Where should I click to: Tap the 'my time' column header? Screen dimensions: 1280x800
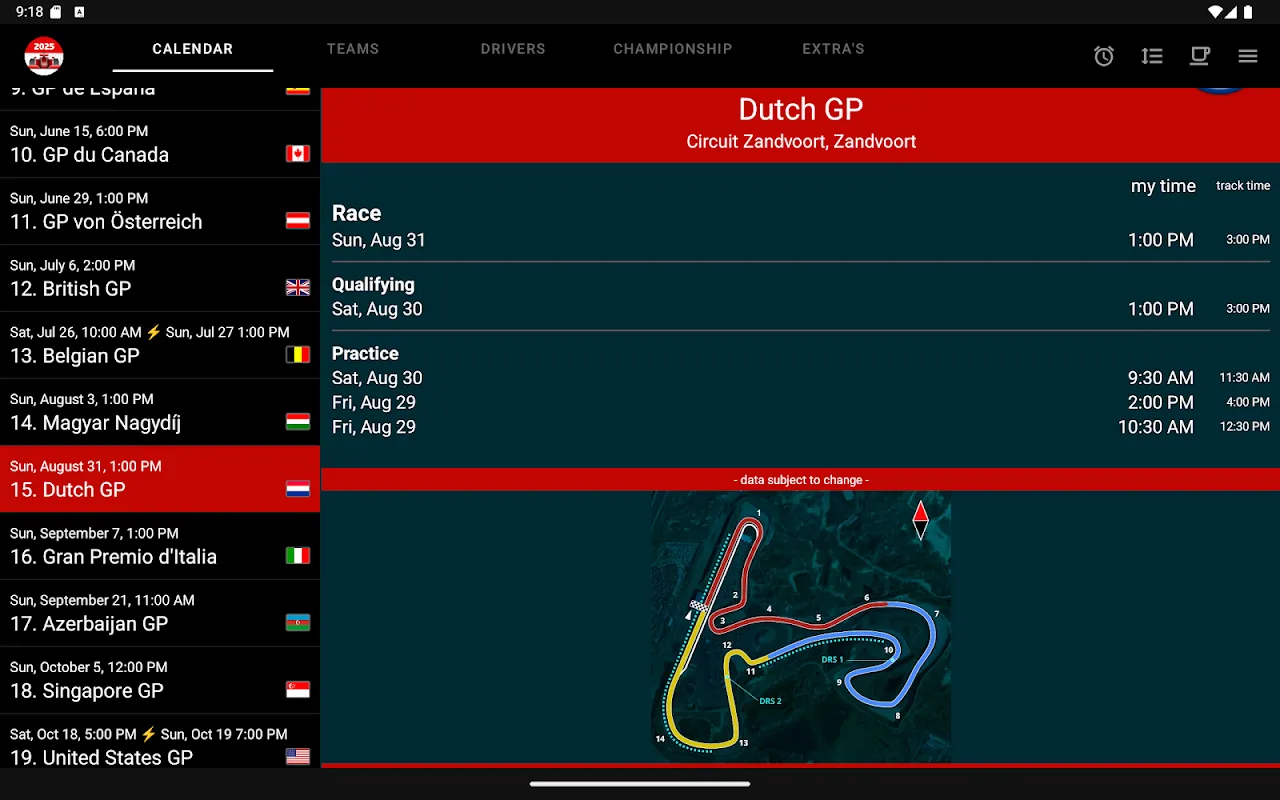tap(1163, 186)
